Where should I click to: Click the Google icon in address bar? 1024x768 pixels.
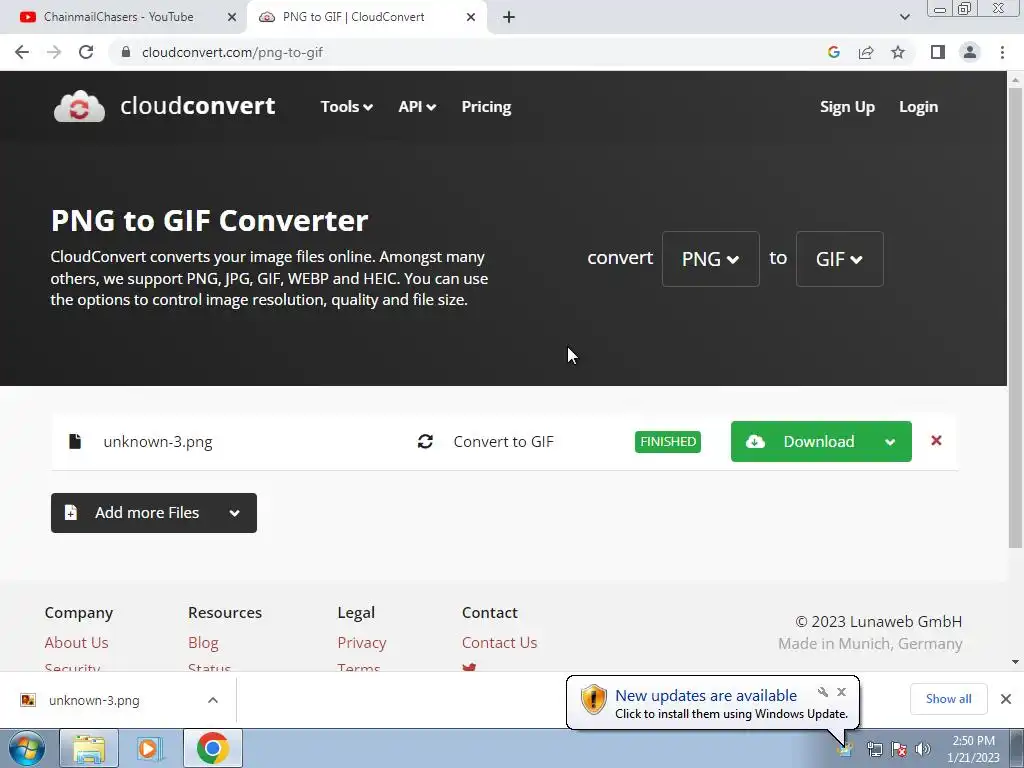[x=833, y=52]
